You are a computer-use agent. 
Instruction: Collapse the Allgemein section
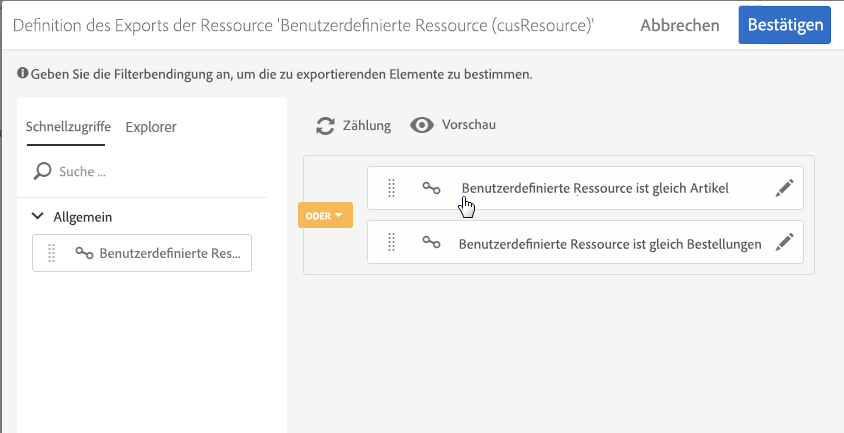click(38, 216)
